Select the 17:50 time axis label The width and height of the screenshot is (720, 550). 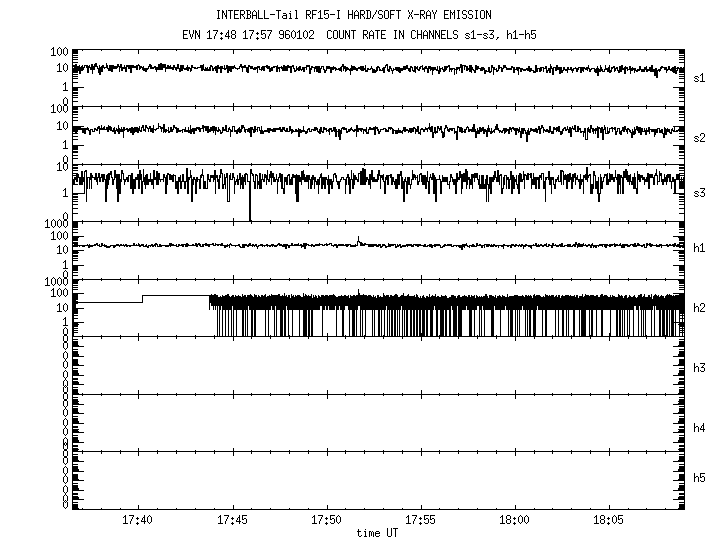pyautogui.click(x=326, y=521)
